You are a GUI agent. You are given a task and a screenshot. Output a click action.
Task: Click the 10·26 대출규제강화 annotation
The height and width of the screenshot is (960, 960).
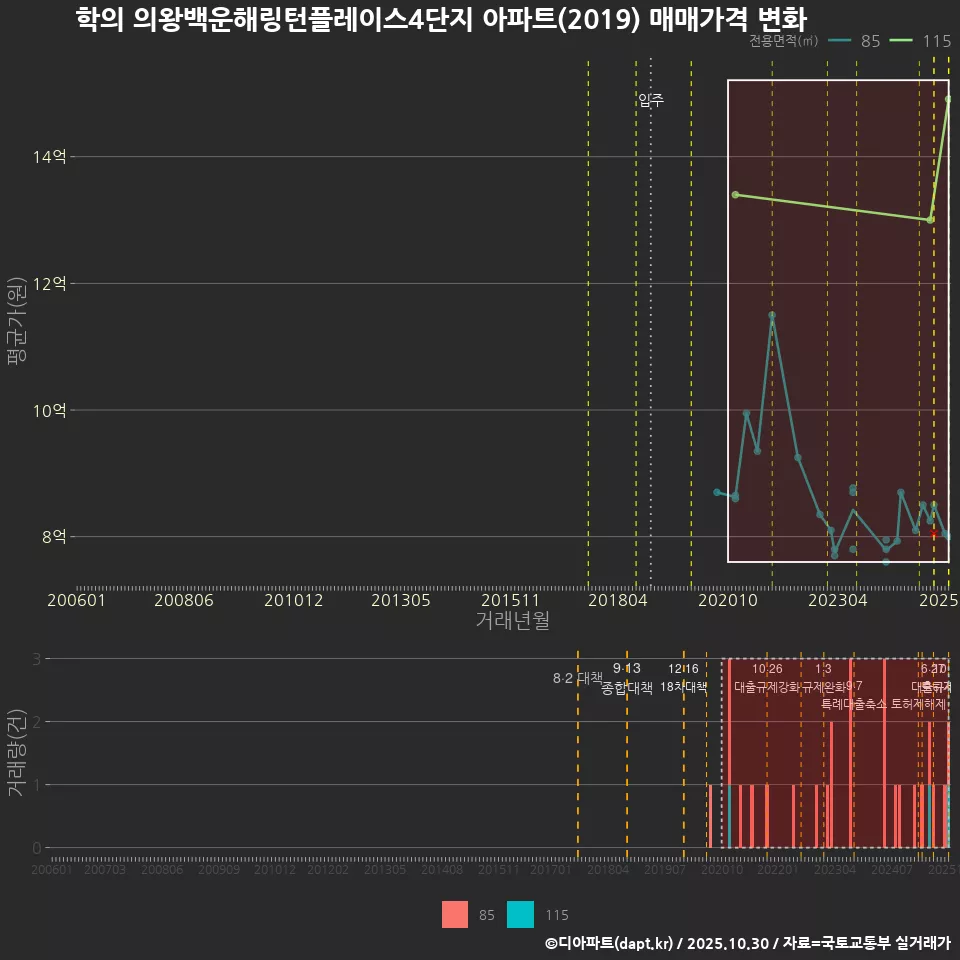tap(768, 679)
